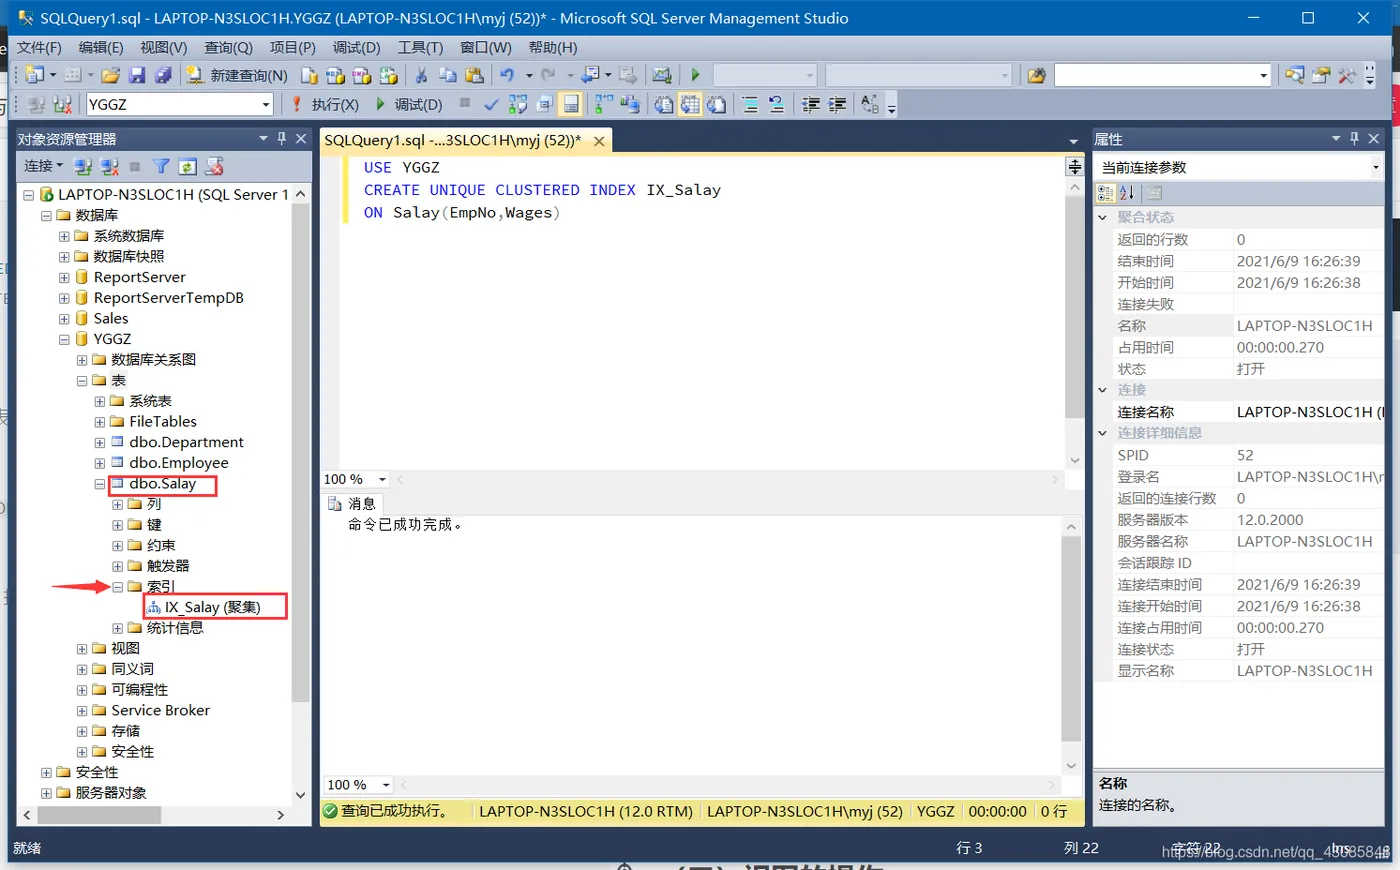Viewport: 1400px width, 870px height.
Task: Decrease indent icon in SQL toolbar
Action: [811, 104]
